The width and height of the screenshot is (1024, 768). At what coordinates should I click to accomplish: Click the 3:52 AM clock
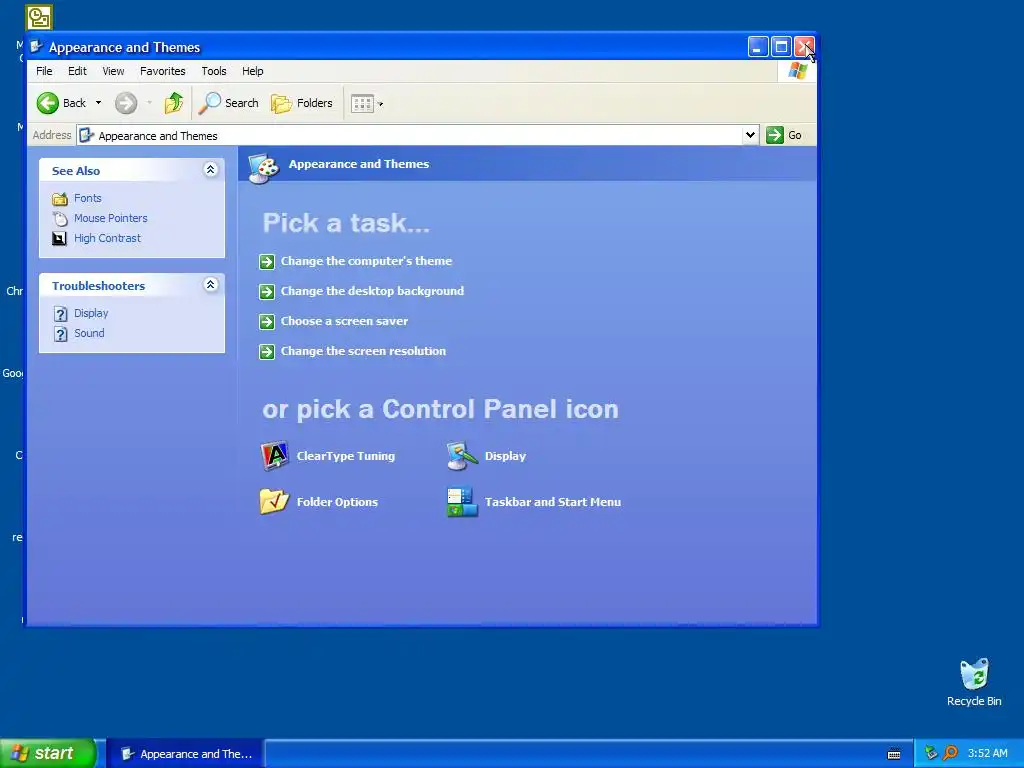point(987,753)
